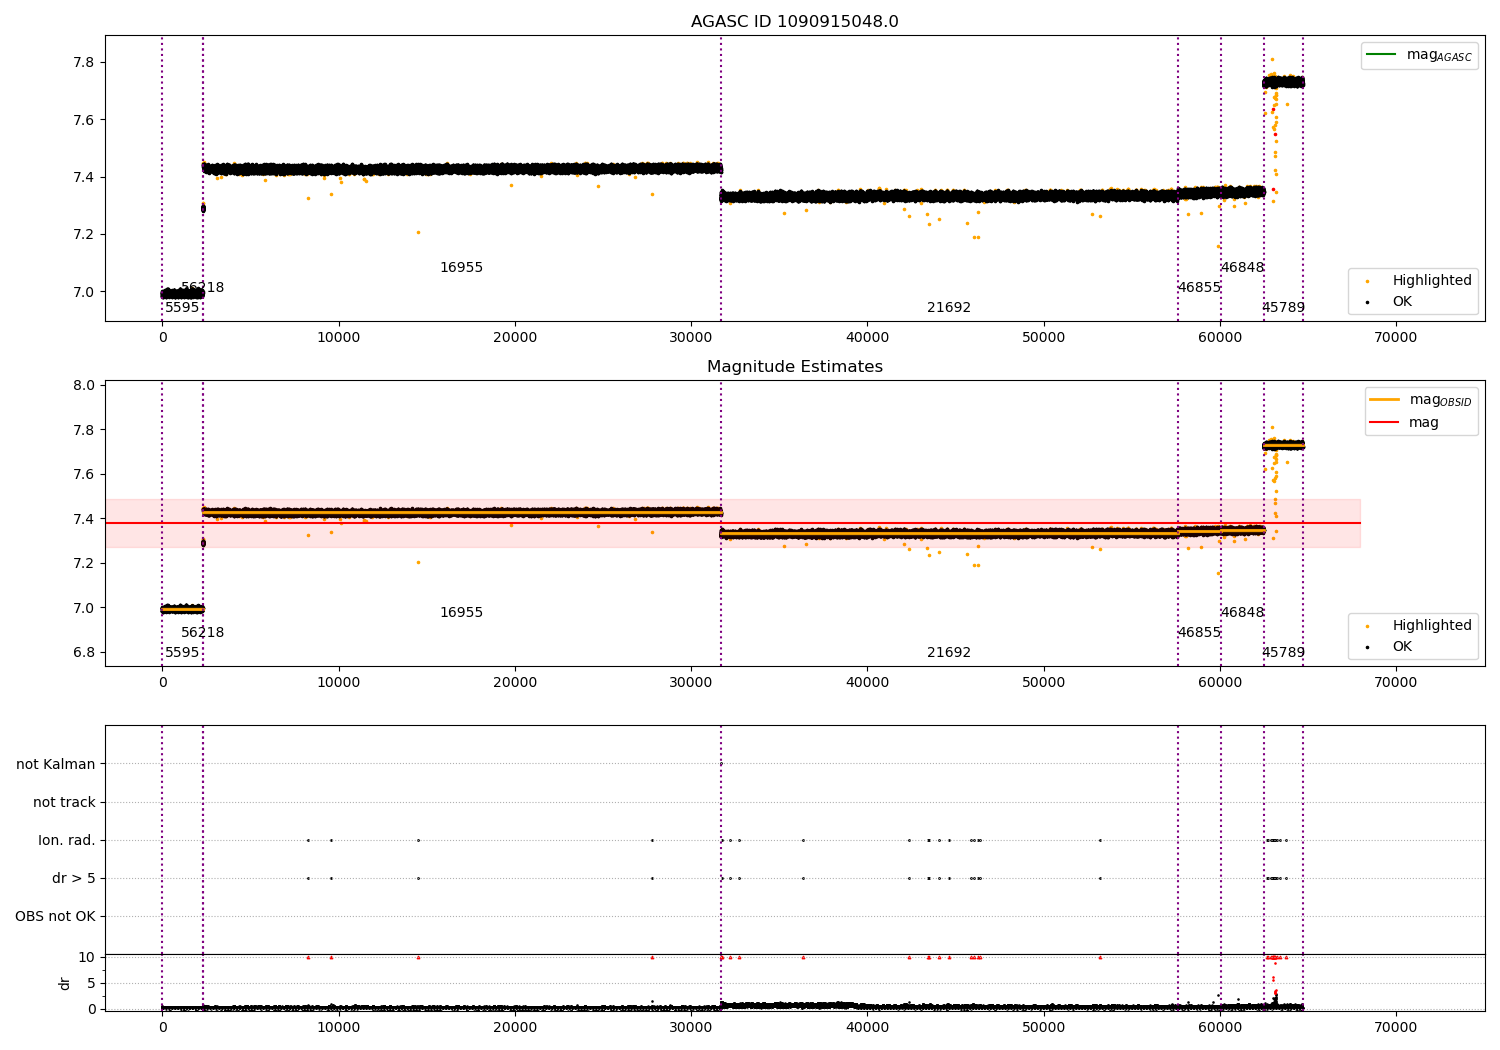Click the lone 'not Kalman' data point
This screenshot has height=1050, width=1500.
pos(721,764)
